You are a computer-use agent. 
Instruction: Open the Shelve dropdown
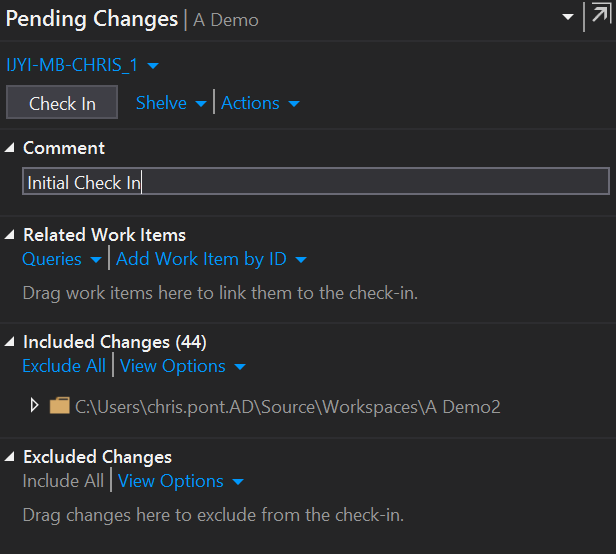coord(171,103)
